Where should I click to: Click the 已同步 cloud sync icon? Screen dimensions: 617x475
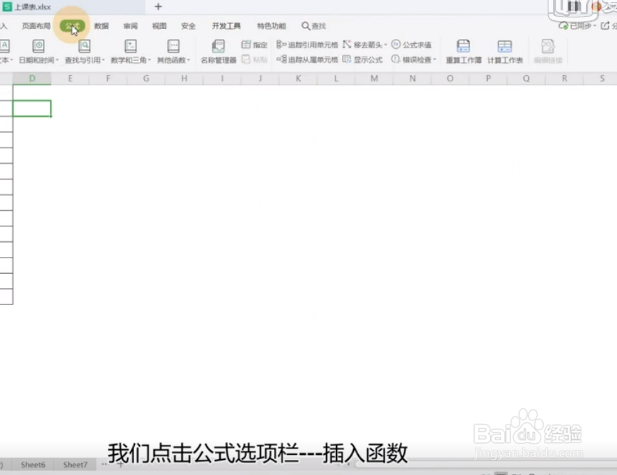pyautogui.click(x=563, y=26)
